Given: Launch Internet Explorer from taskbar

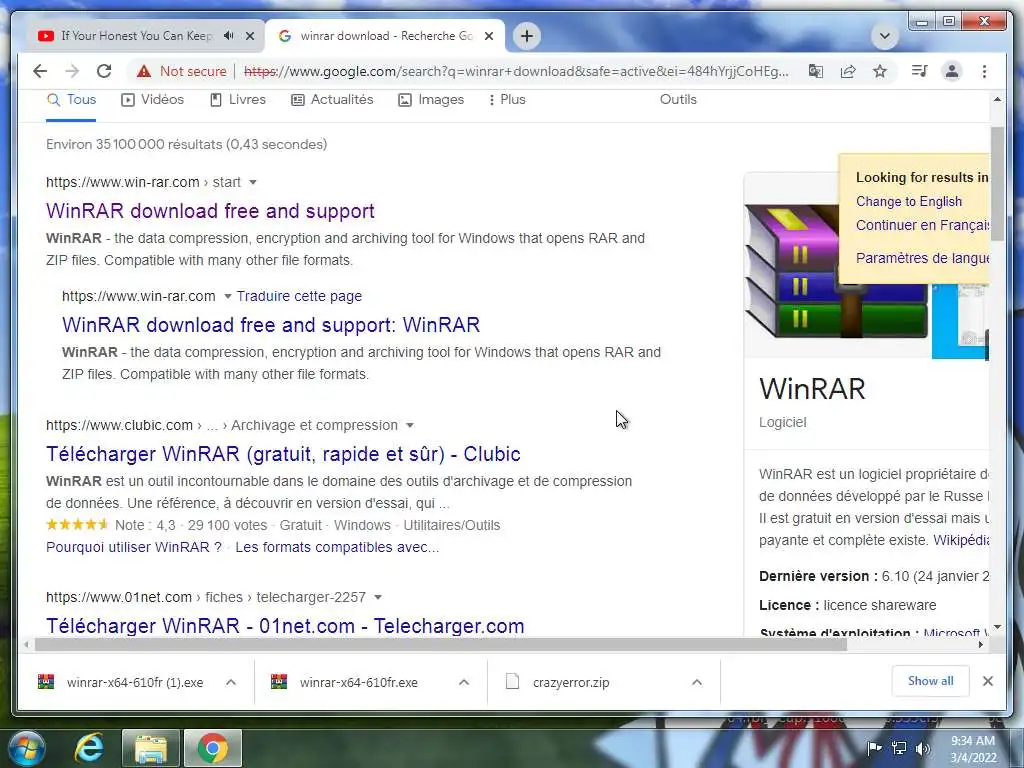Looking at the screenshot, I should (x=89, y=748).
